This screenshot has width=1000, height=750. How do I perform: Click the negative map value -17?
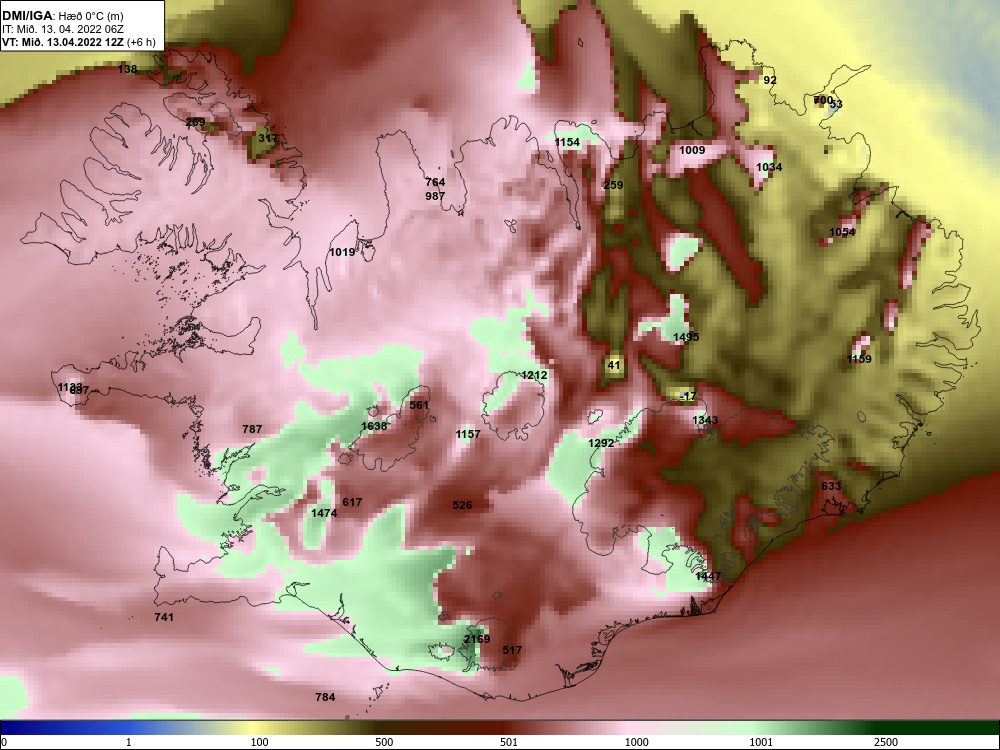click(688, 396)
